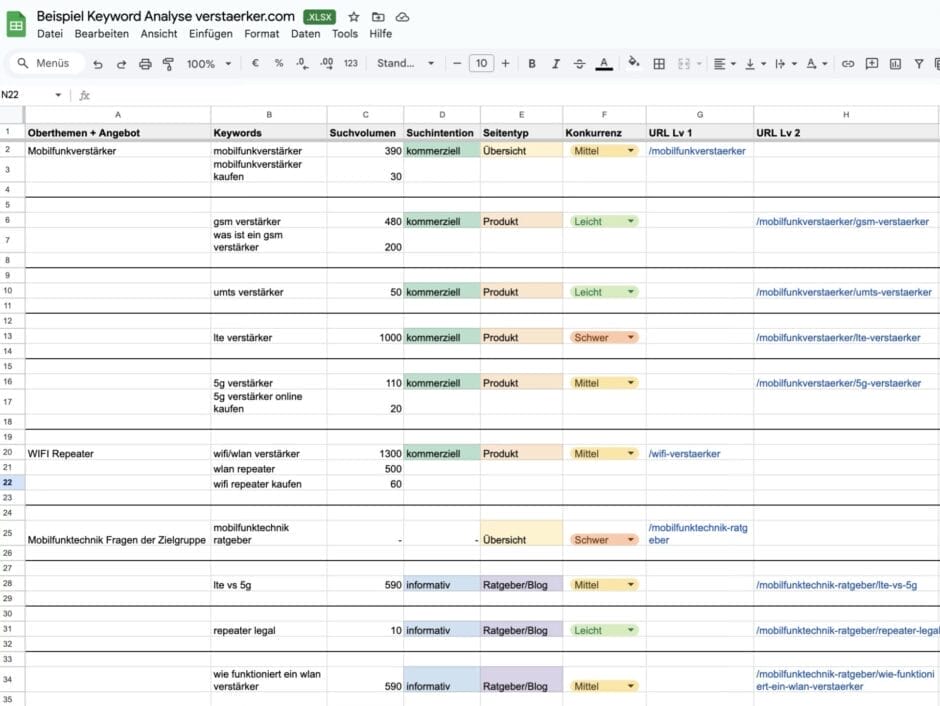Open the /mobilfunkverstaerker/5g-verstaerker link
The width and height of the screenshot is (940, 706).
[838, 383]
